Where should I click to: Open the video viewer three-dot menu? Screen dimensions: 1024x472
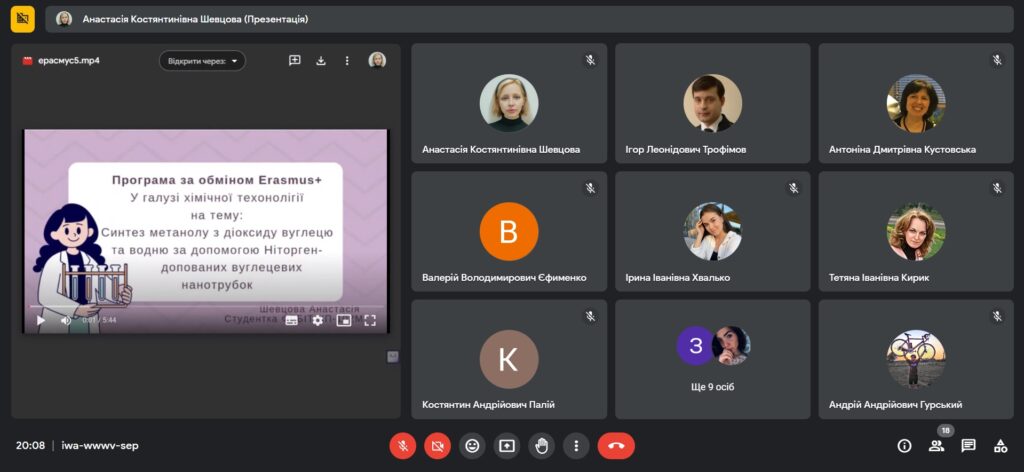(x=347, y=61)
